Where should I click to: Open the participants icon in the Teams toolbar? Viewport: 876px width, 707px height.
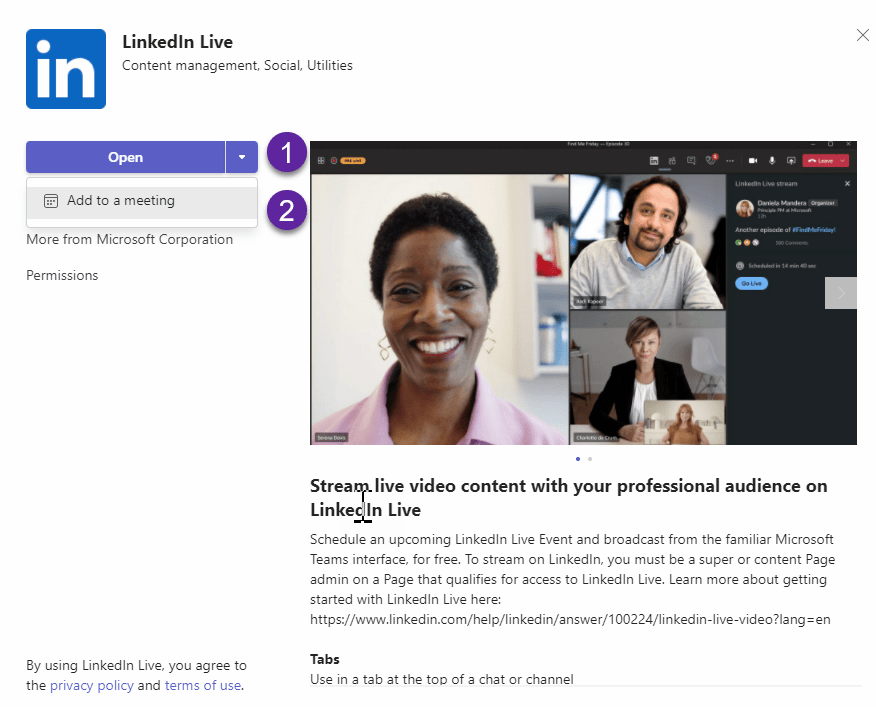pyautogui.click(x=672, y=160)
